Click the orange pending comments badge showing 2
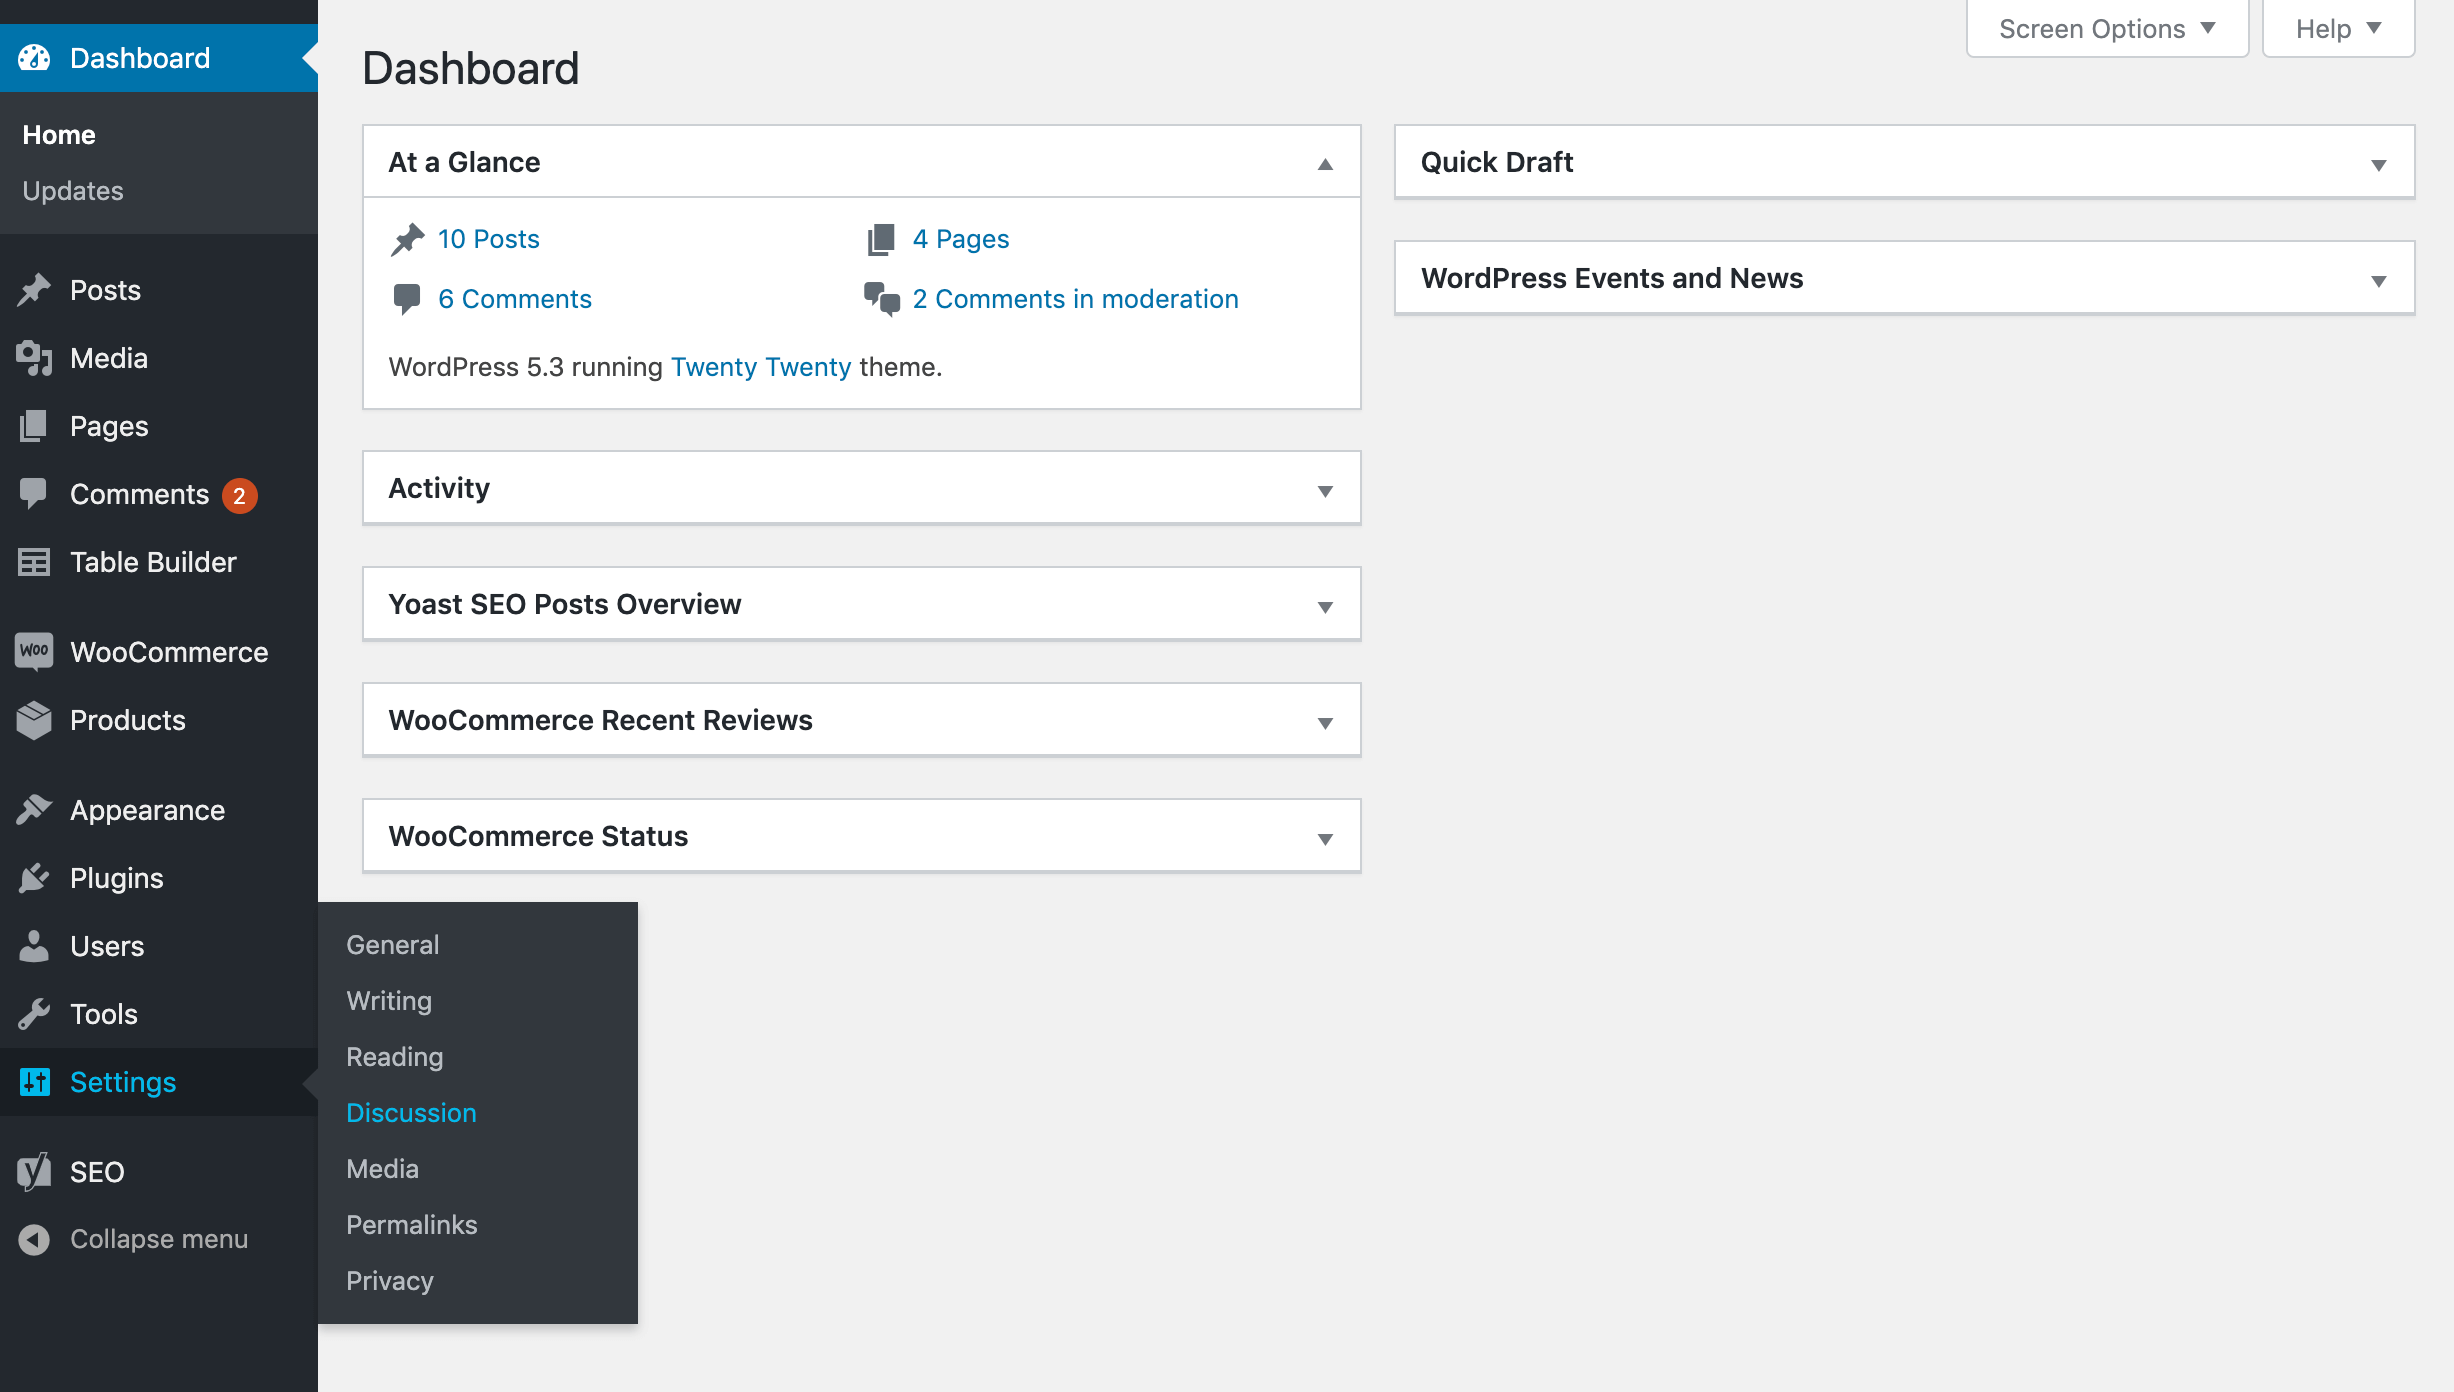The height and width of the screenshot is (1392, 2454). click(x=239, y=495)
